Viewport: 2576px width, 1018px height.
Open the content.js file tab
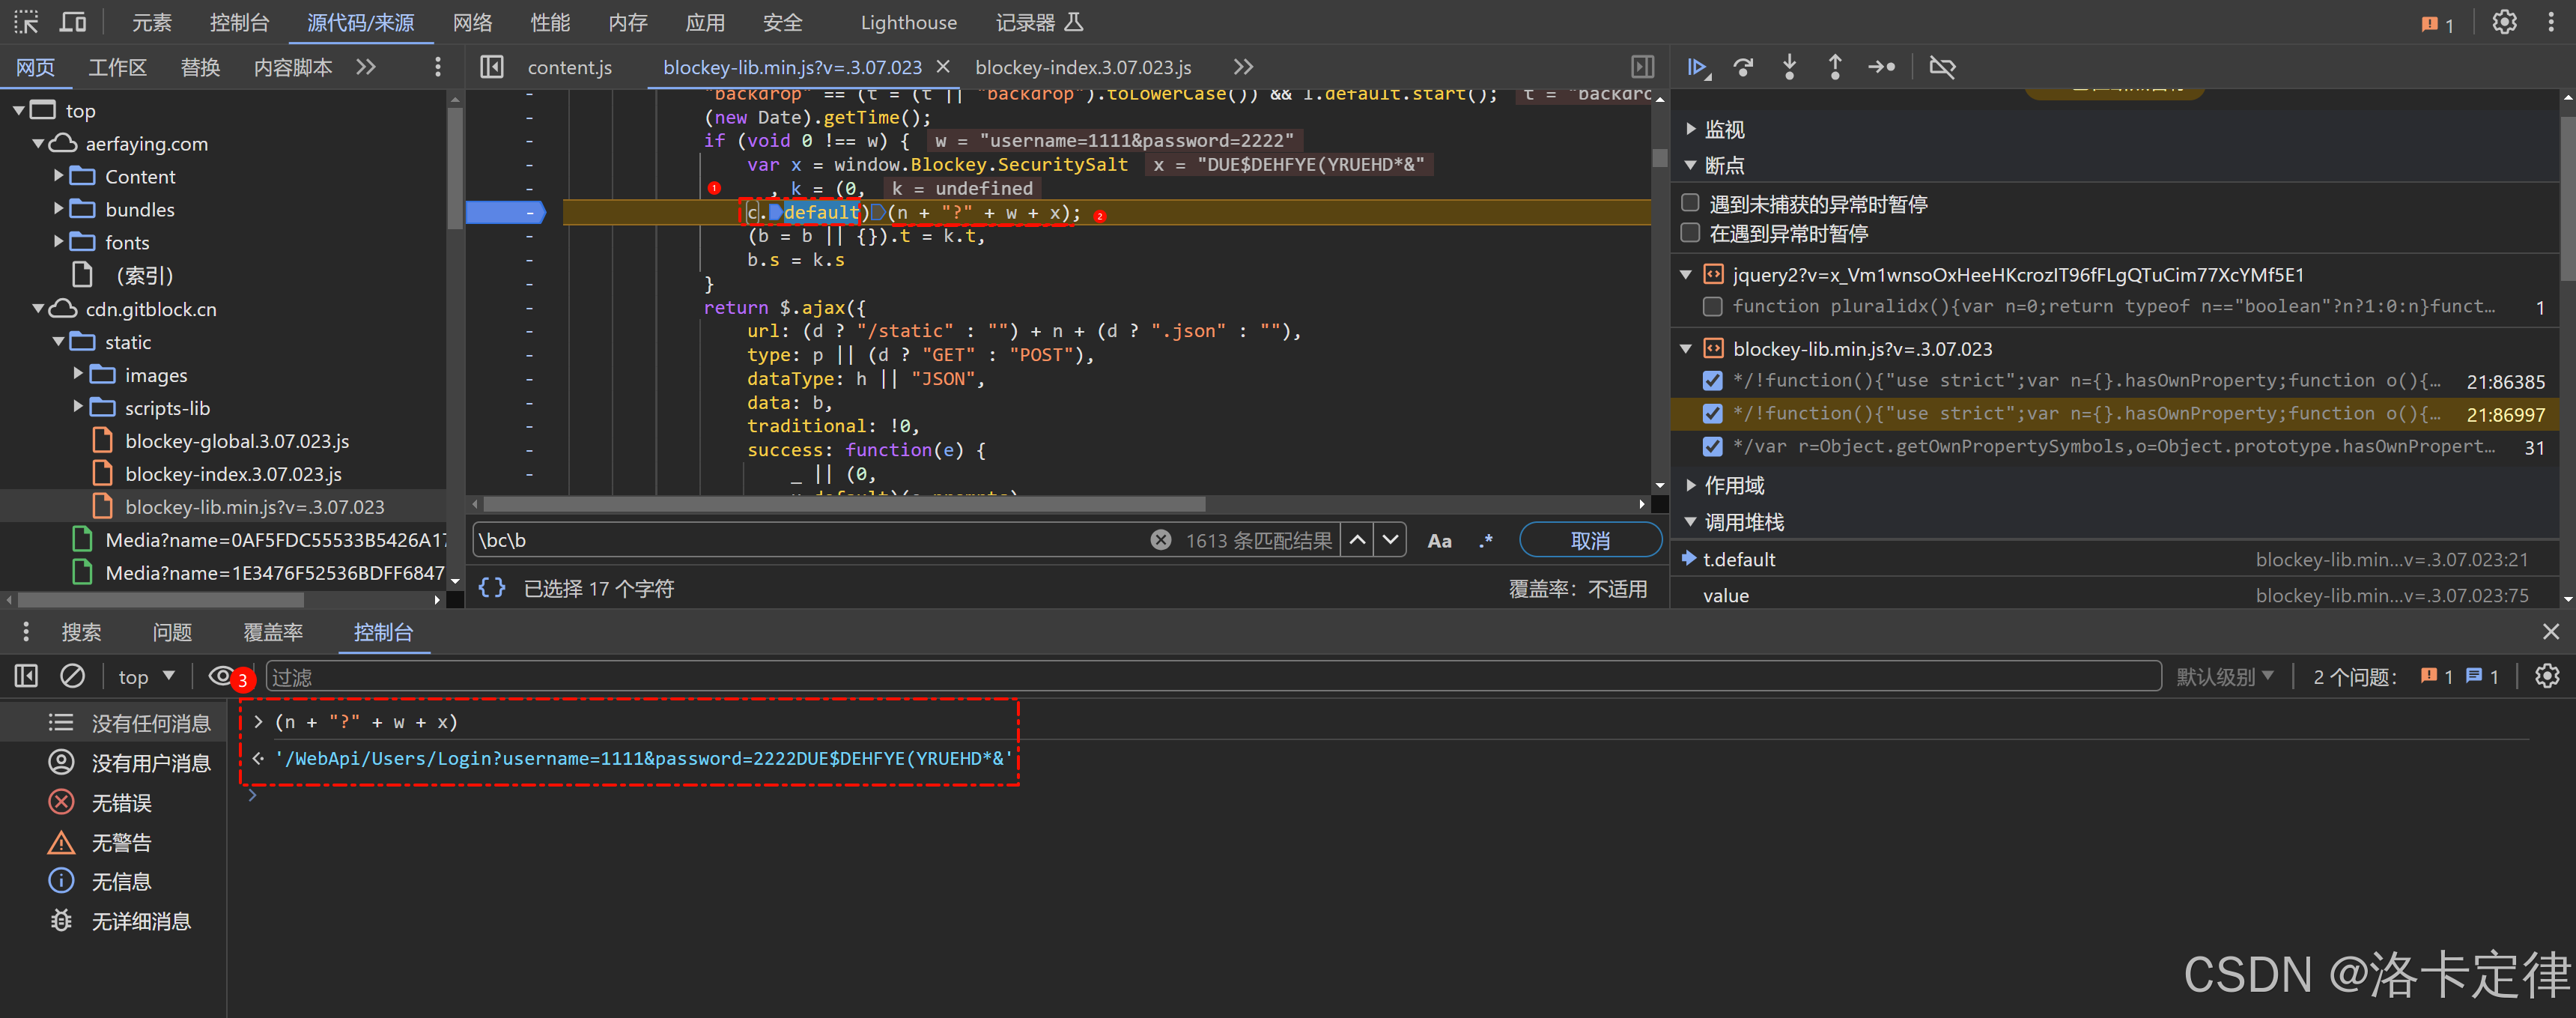point(569,67)
